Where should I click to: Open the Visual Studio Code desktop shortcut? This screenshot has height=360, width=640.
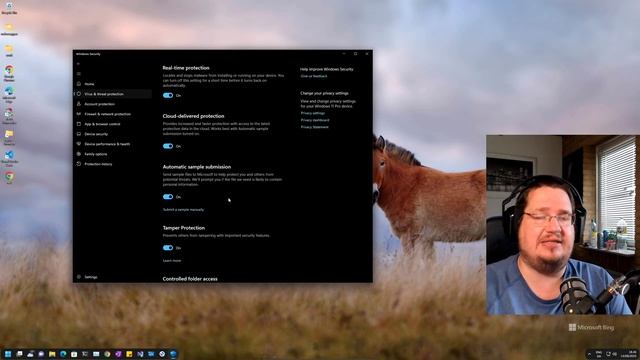9,158
